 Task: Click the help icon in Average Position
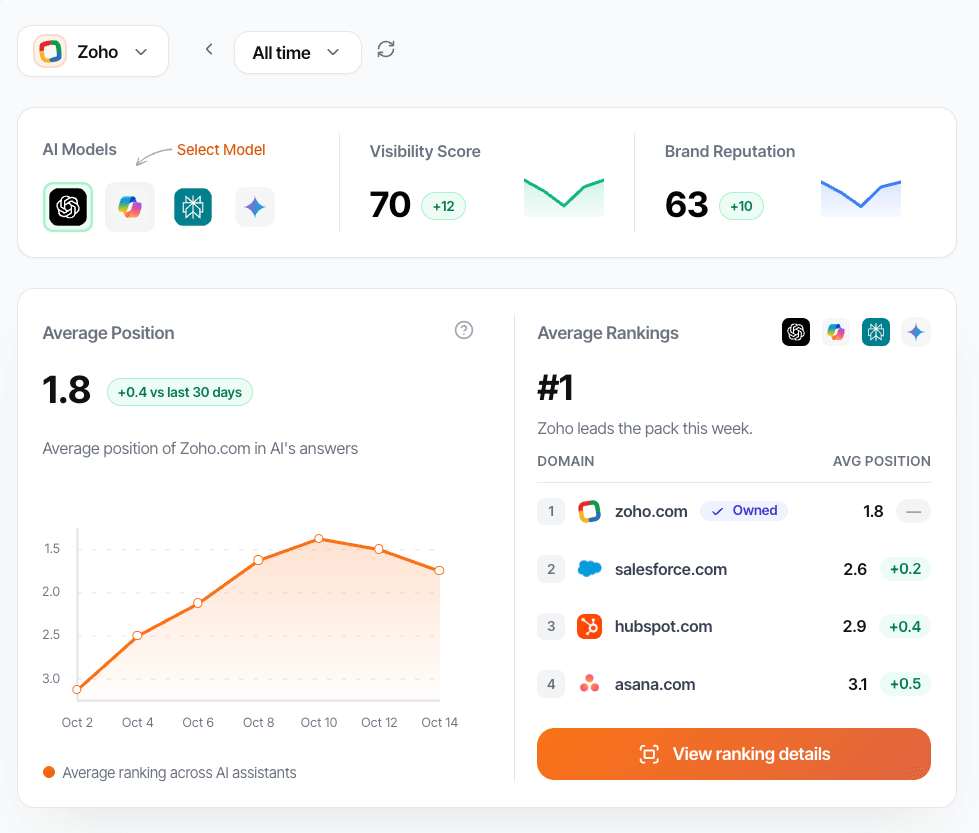coord(463,330)
